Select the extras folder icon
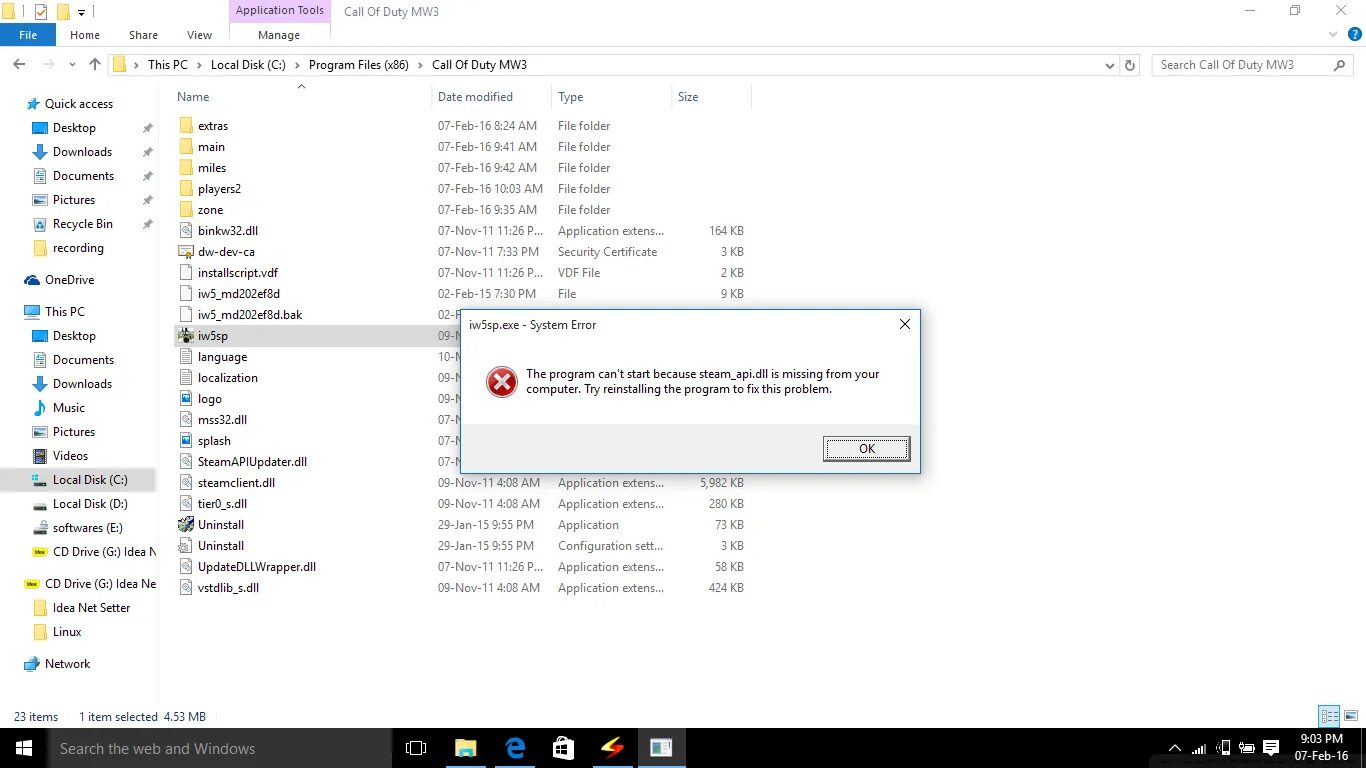 (186, 126)
